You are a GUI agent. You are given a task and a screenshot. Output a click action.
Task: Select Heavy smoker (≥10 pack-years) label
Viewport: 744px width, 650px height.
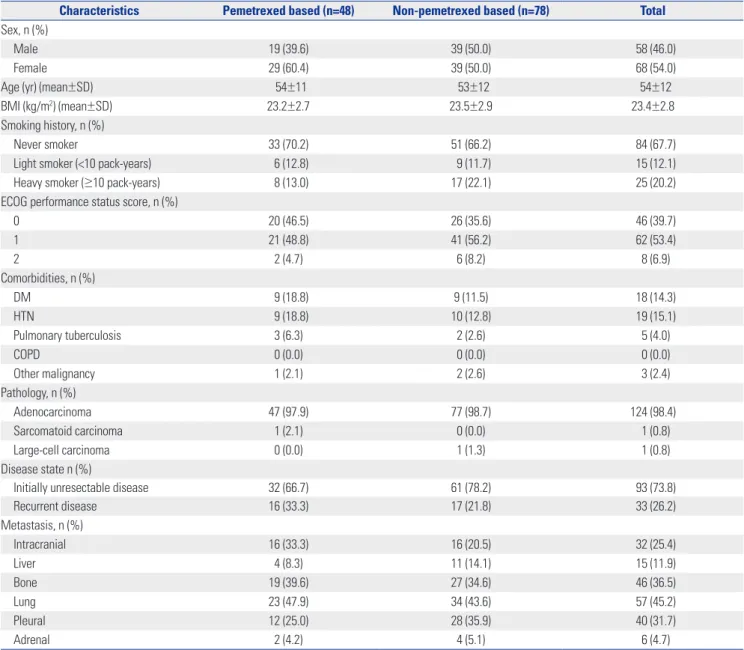tap(87, 183)
